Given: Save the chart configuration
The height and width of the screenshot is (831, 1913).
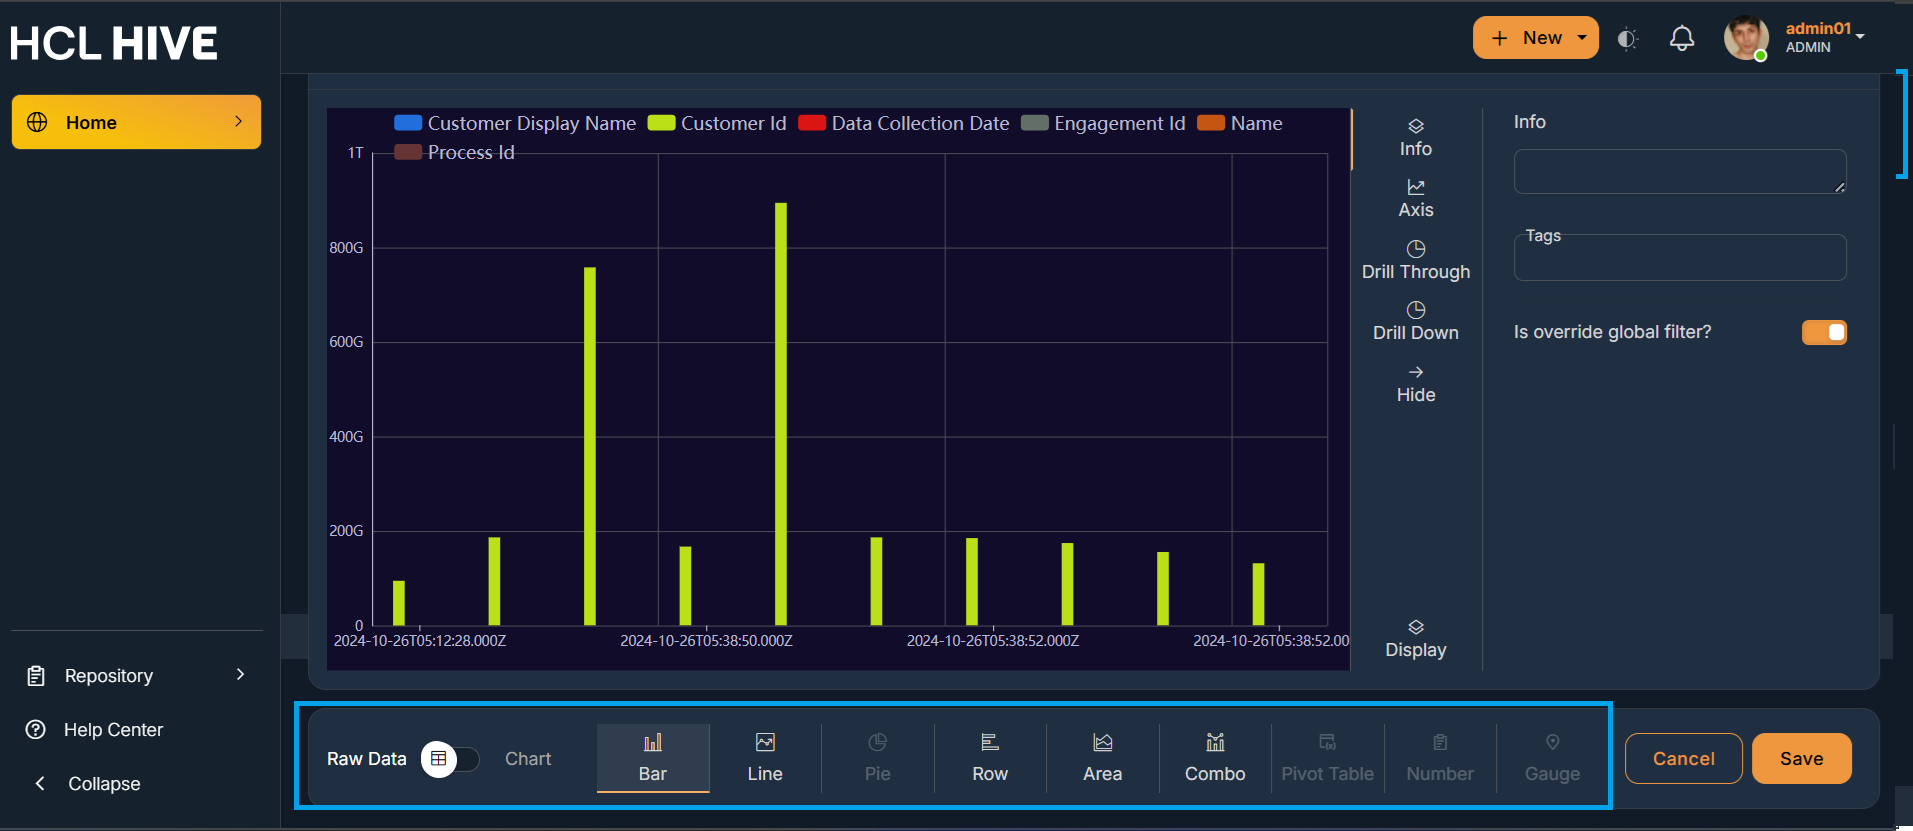Looking at the screenshot, I should [x=1801, y=759].
